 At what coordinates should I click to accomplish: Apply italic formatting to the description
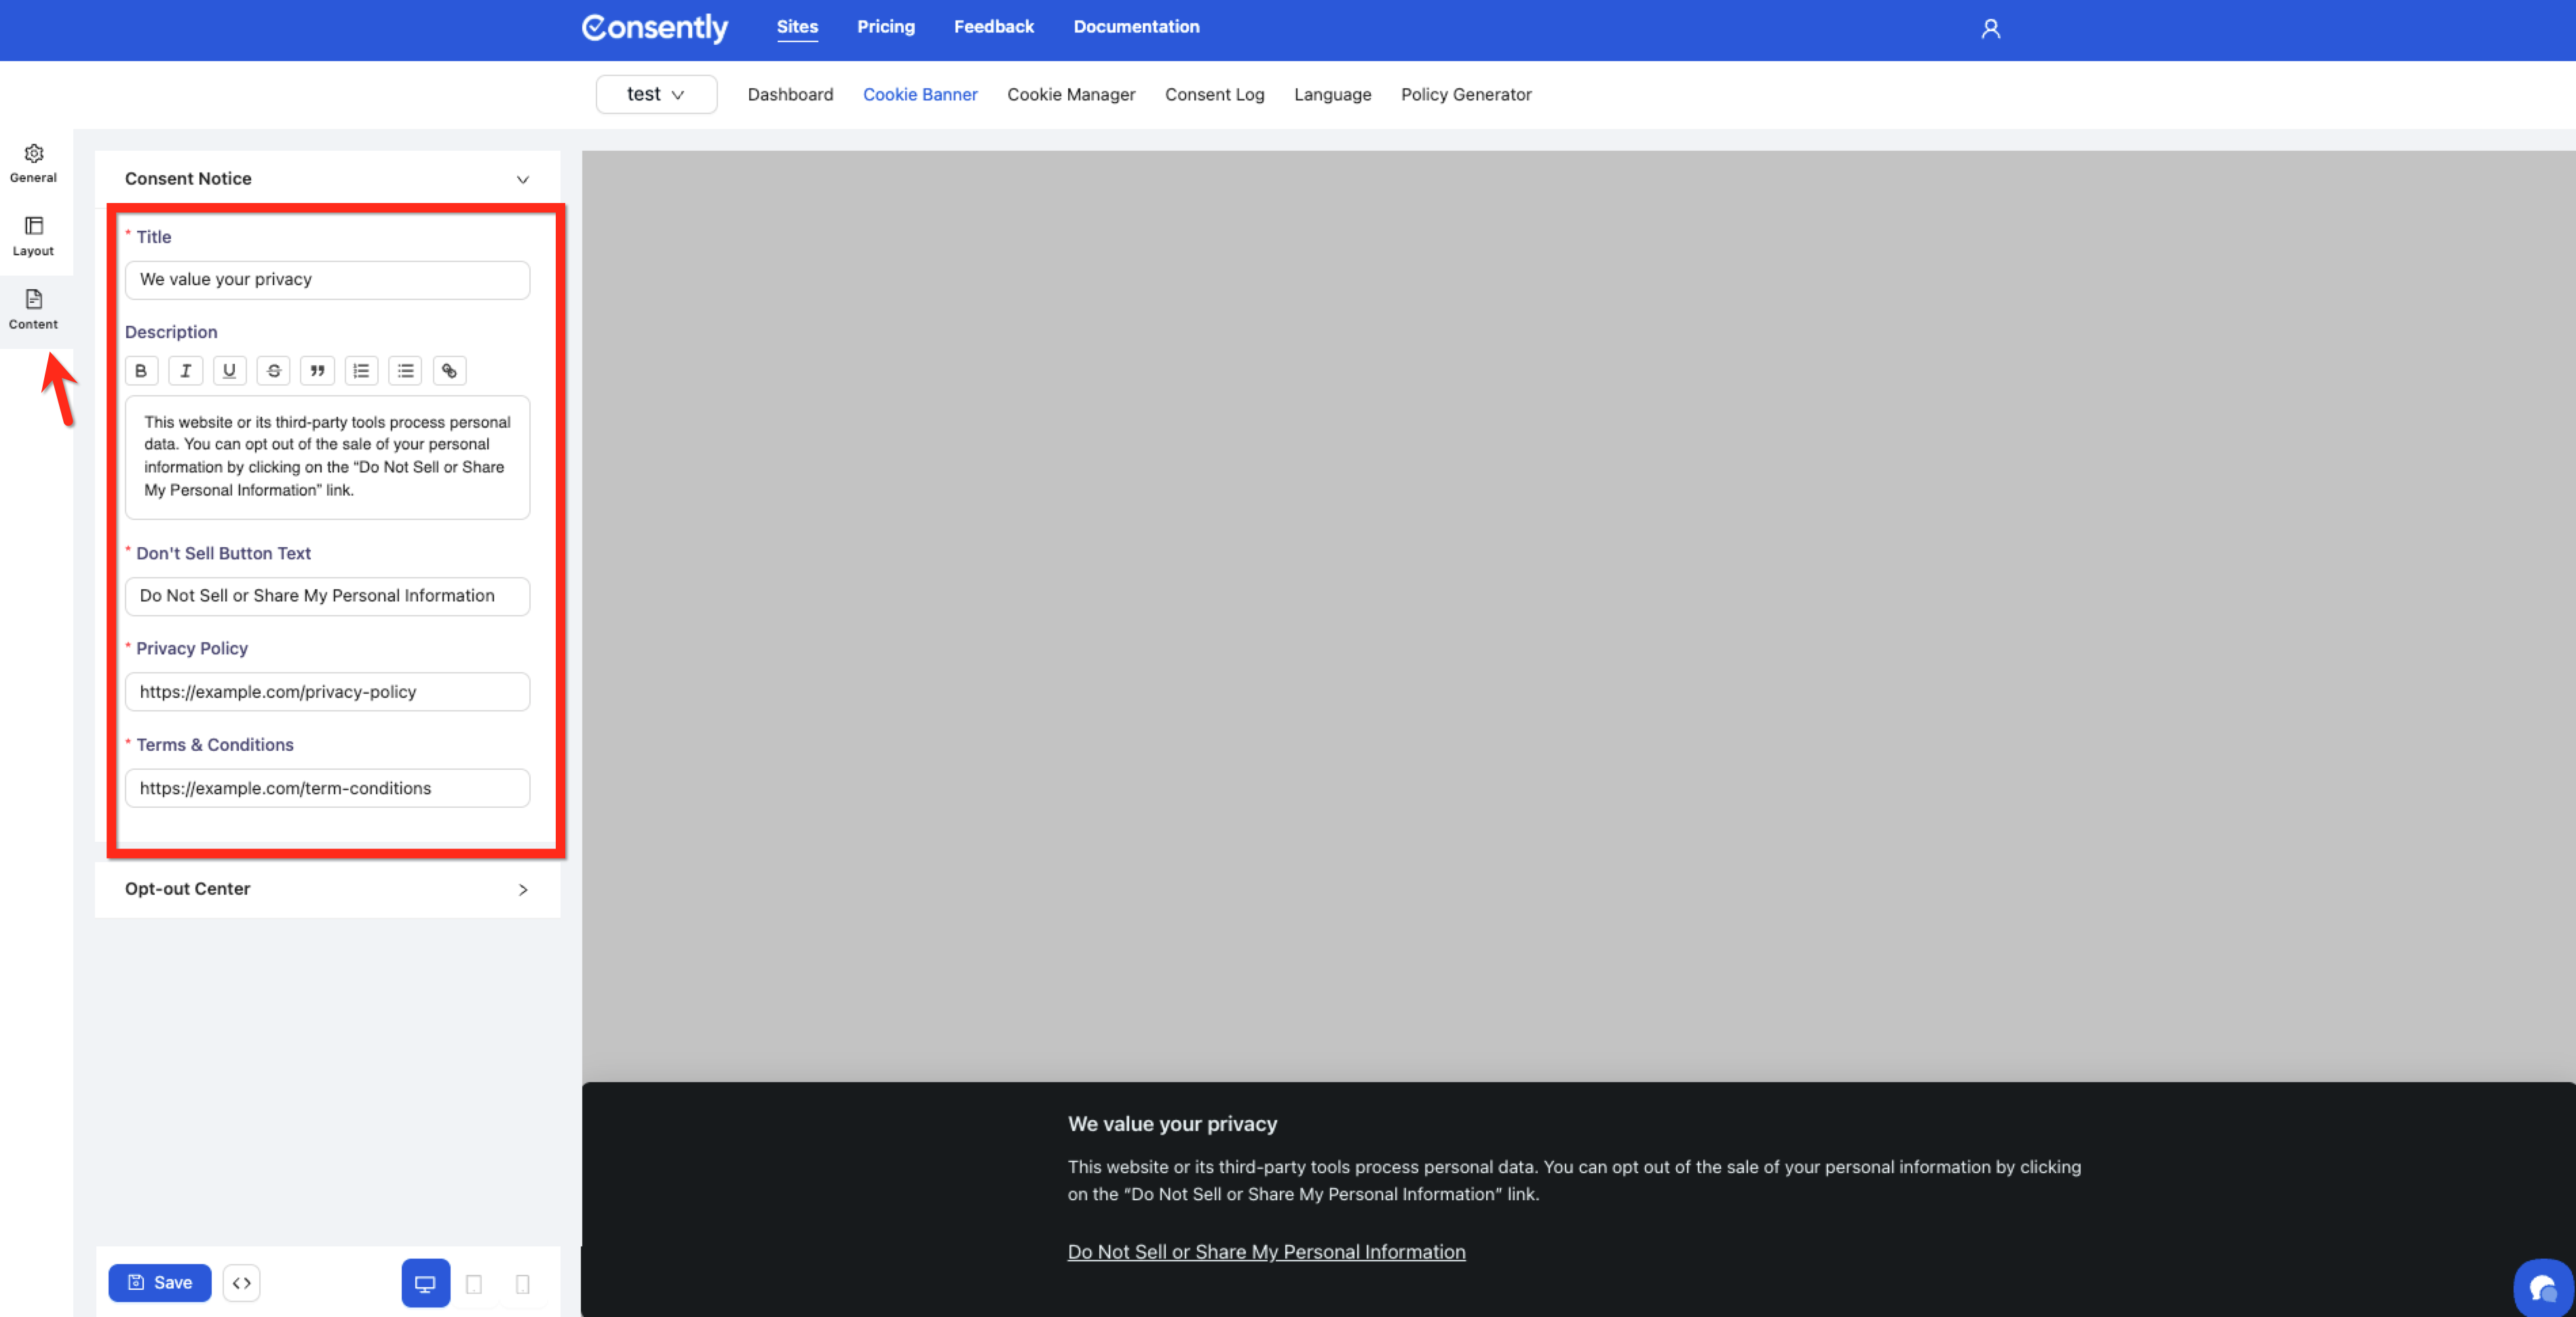point(185,370)
